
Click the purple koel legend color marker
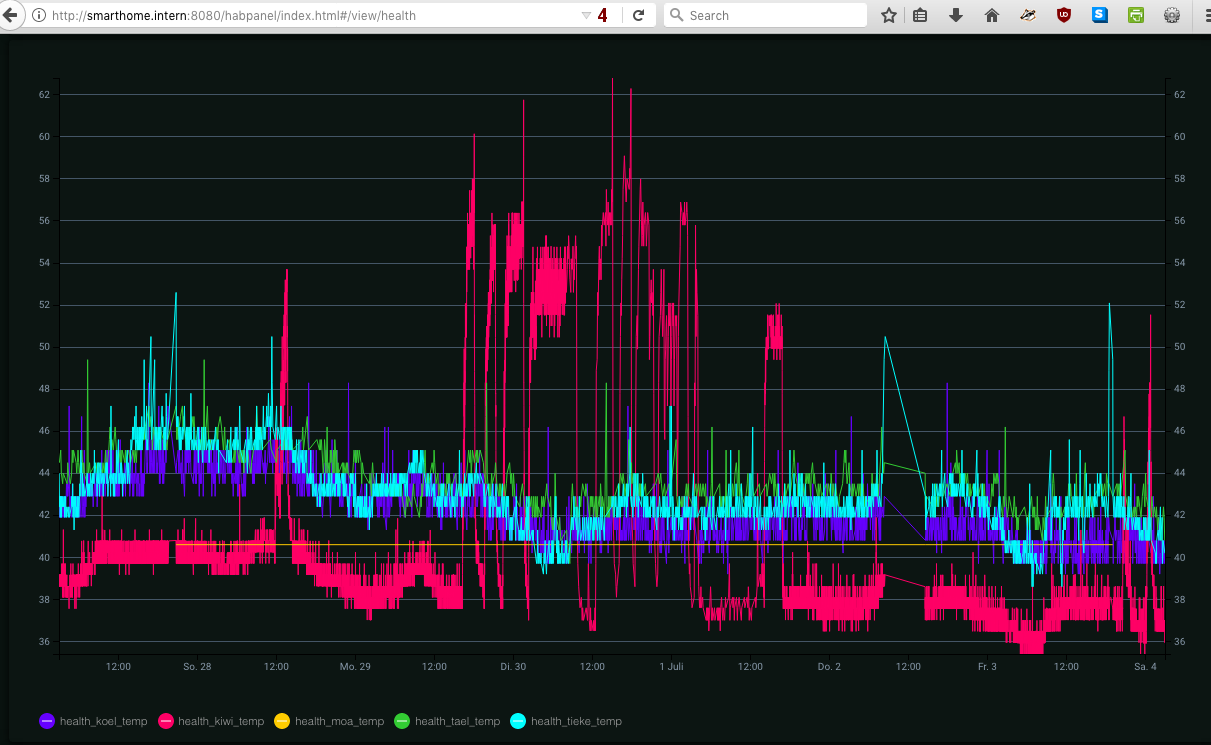click(47, 721)
